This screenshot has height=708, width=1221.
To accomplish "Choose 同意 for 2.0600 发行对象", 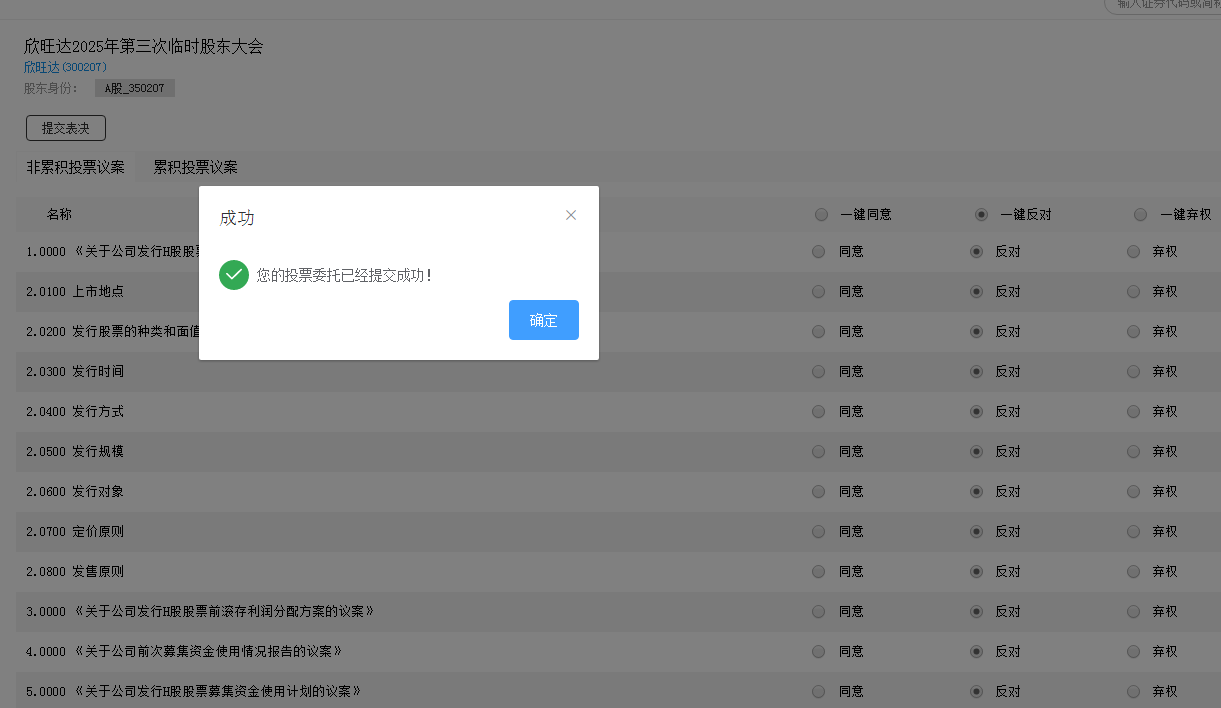I will click(x=819, y=491).
